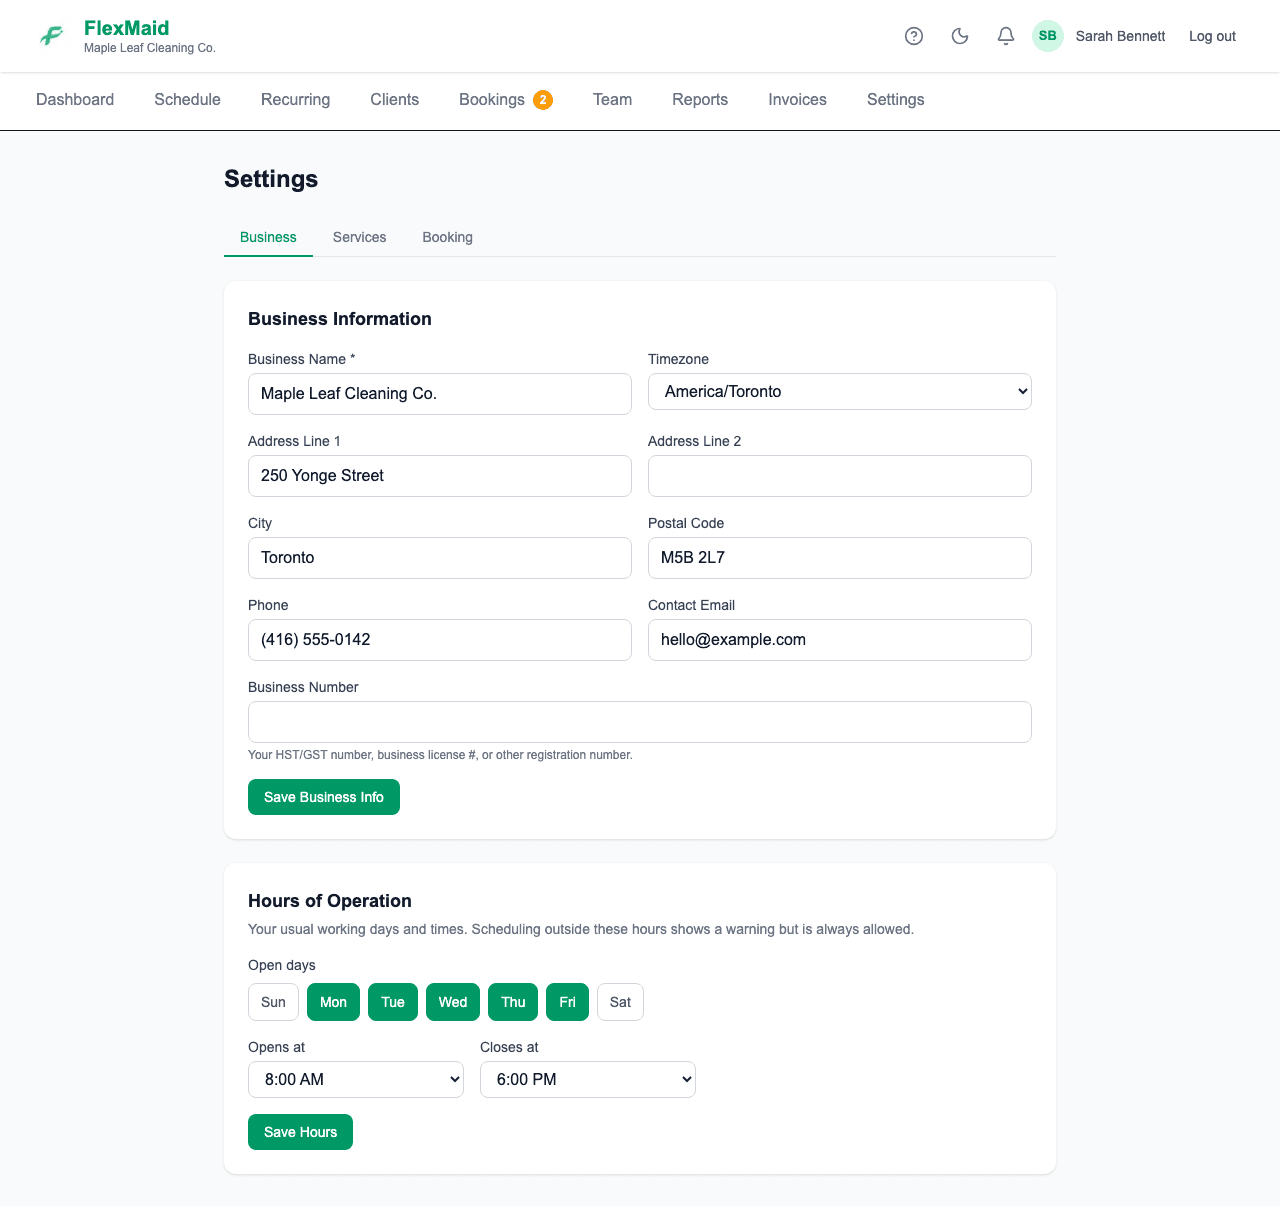Screen dimensions: 1280x1206
Task: Toggle dark mode moon icon
Action: [x=960, y=36]
